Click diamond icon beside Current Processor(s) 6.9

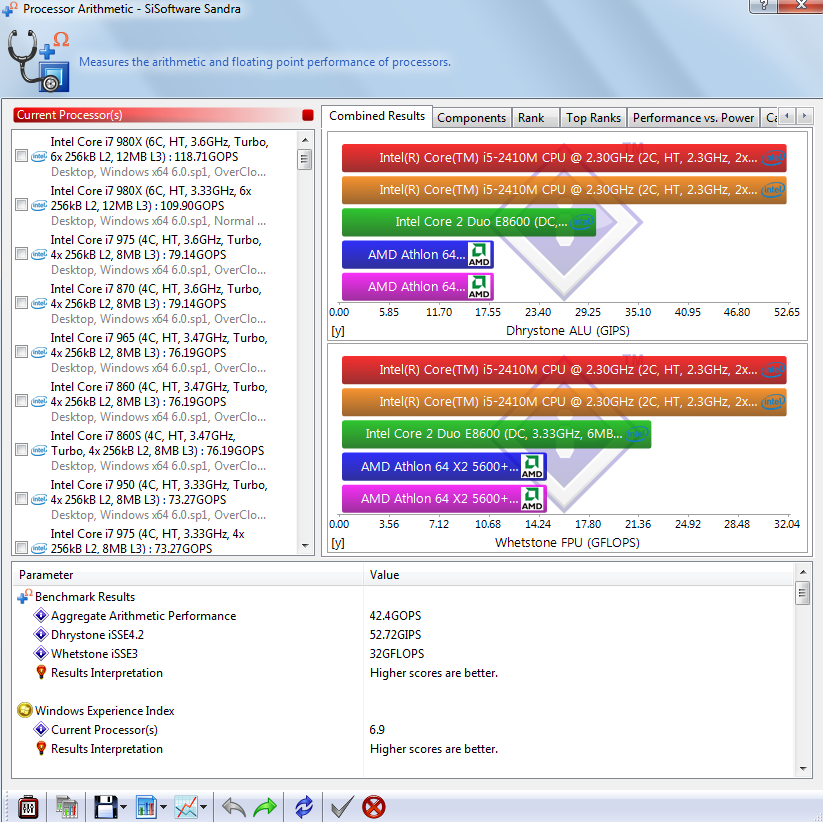tap(40, 729)
